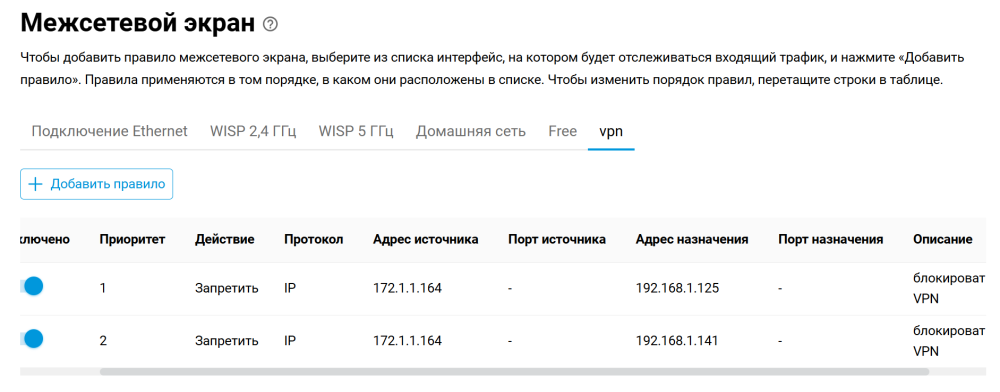Viewport: 1000px width, 392px height.
Task: Select the vpn tab
Action: tap(611, 131)
